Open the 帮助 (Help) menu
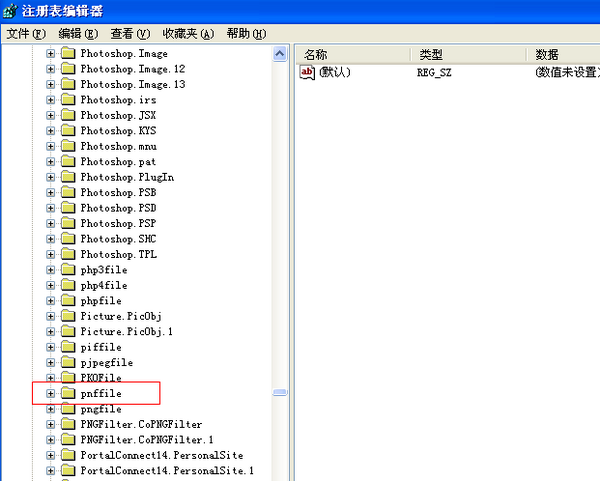 246,33
